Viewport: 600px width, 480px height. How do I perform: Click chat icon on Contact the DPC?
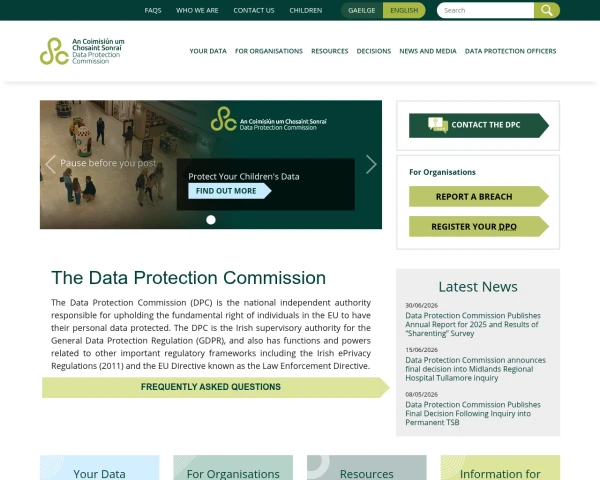point(438,125)
